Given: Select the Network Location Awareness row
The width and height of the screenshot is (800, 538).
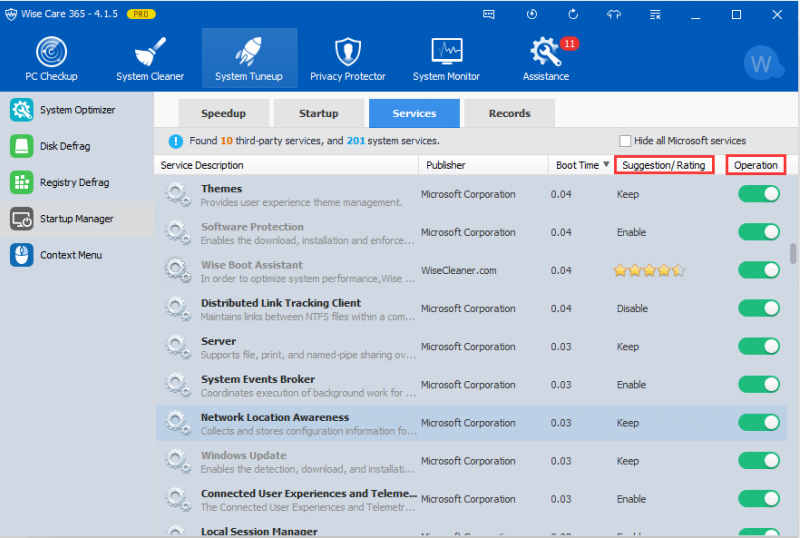Looking at the screenshot, I should coord(471,423).
